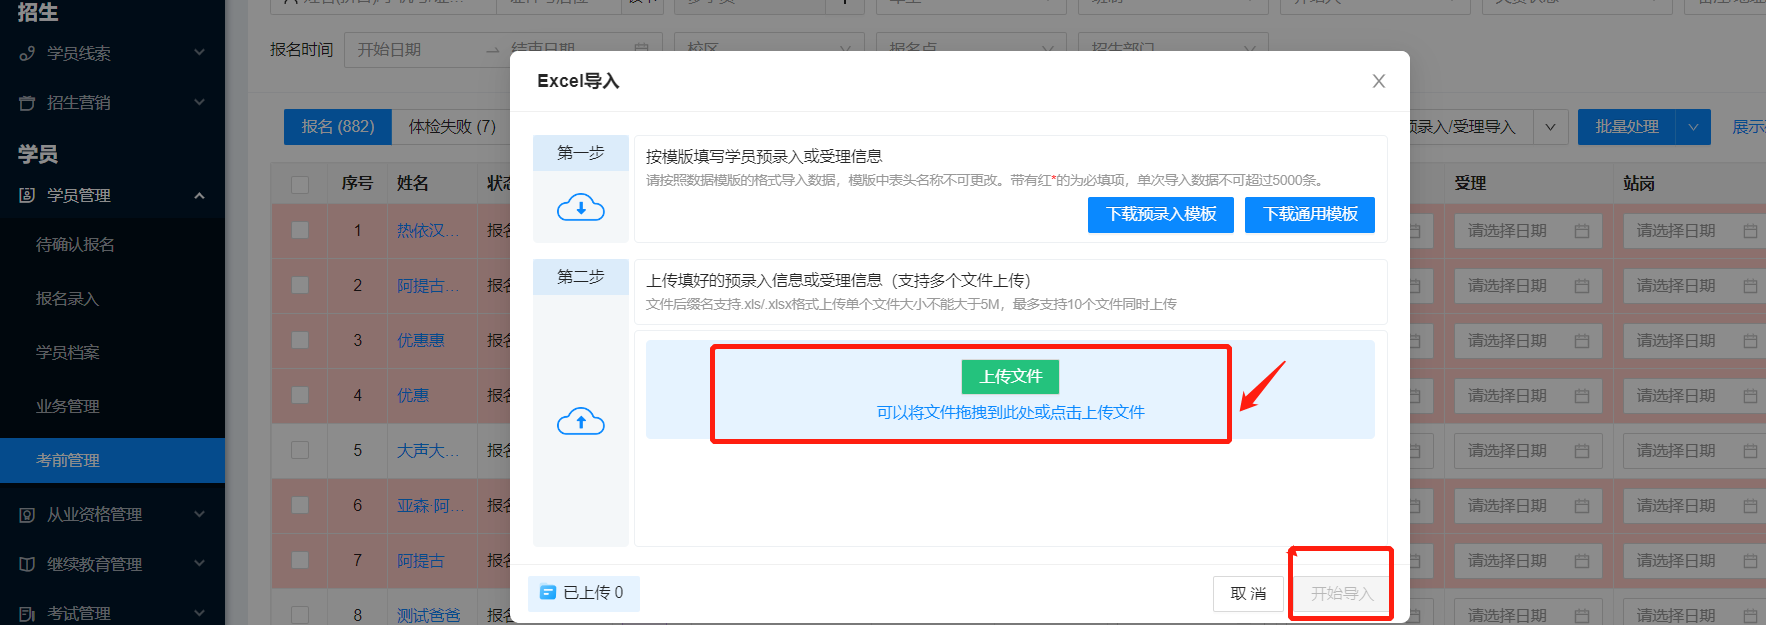Tick the checkbox for row 6
The height and width of the screenshot is (625, 1766).
pyautogui.click(x=300, y=505)
